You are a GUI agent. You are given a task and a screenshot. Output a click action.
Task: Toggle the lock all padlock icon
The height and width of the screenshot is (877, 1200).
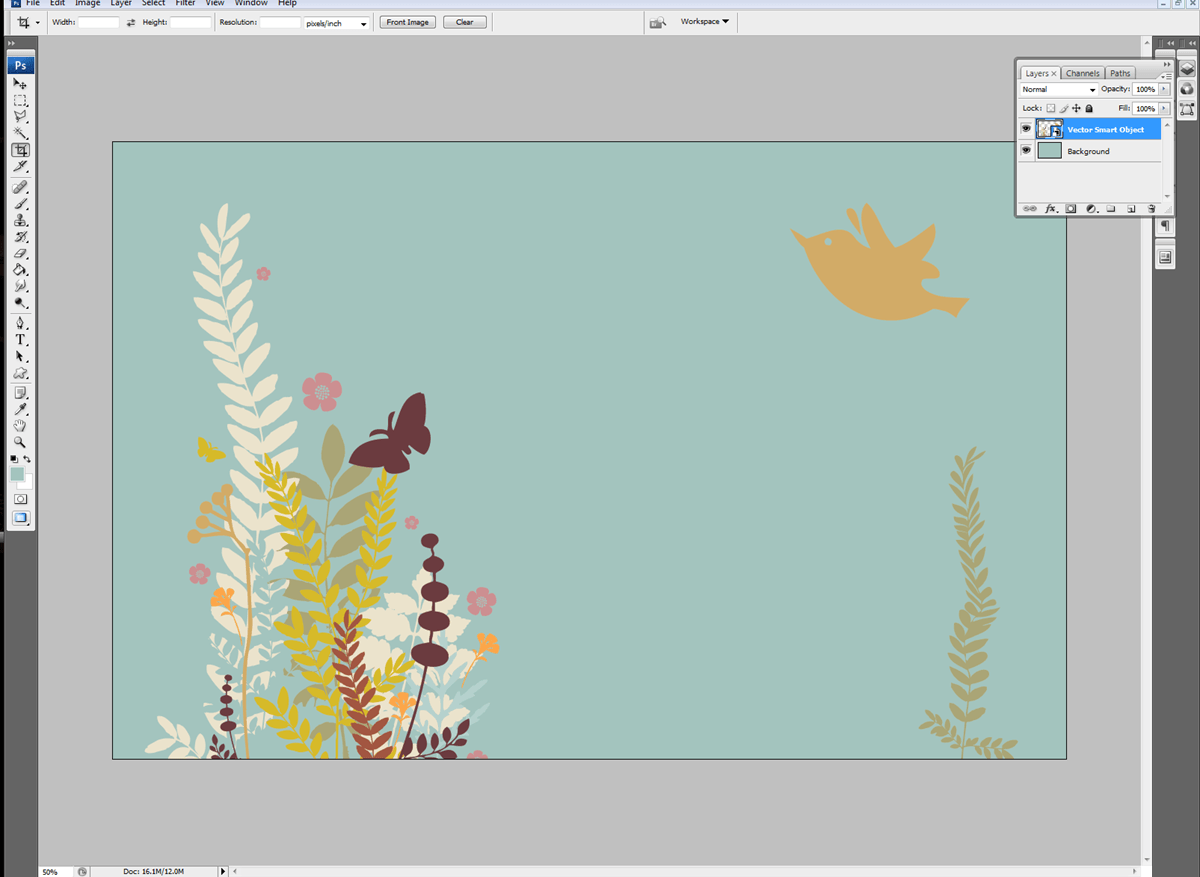[x=1089, y=108]
